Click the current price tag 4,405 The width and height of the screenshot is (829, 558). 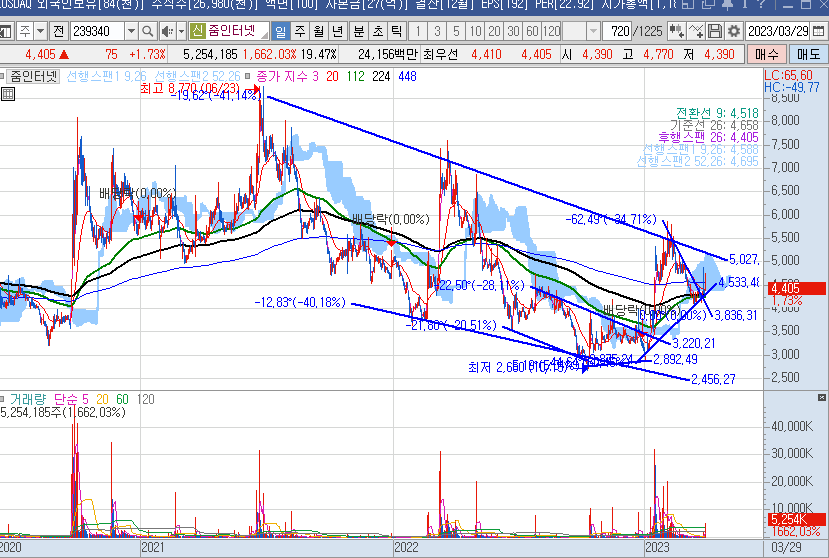796,288
